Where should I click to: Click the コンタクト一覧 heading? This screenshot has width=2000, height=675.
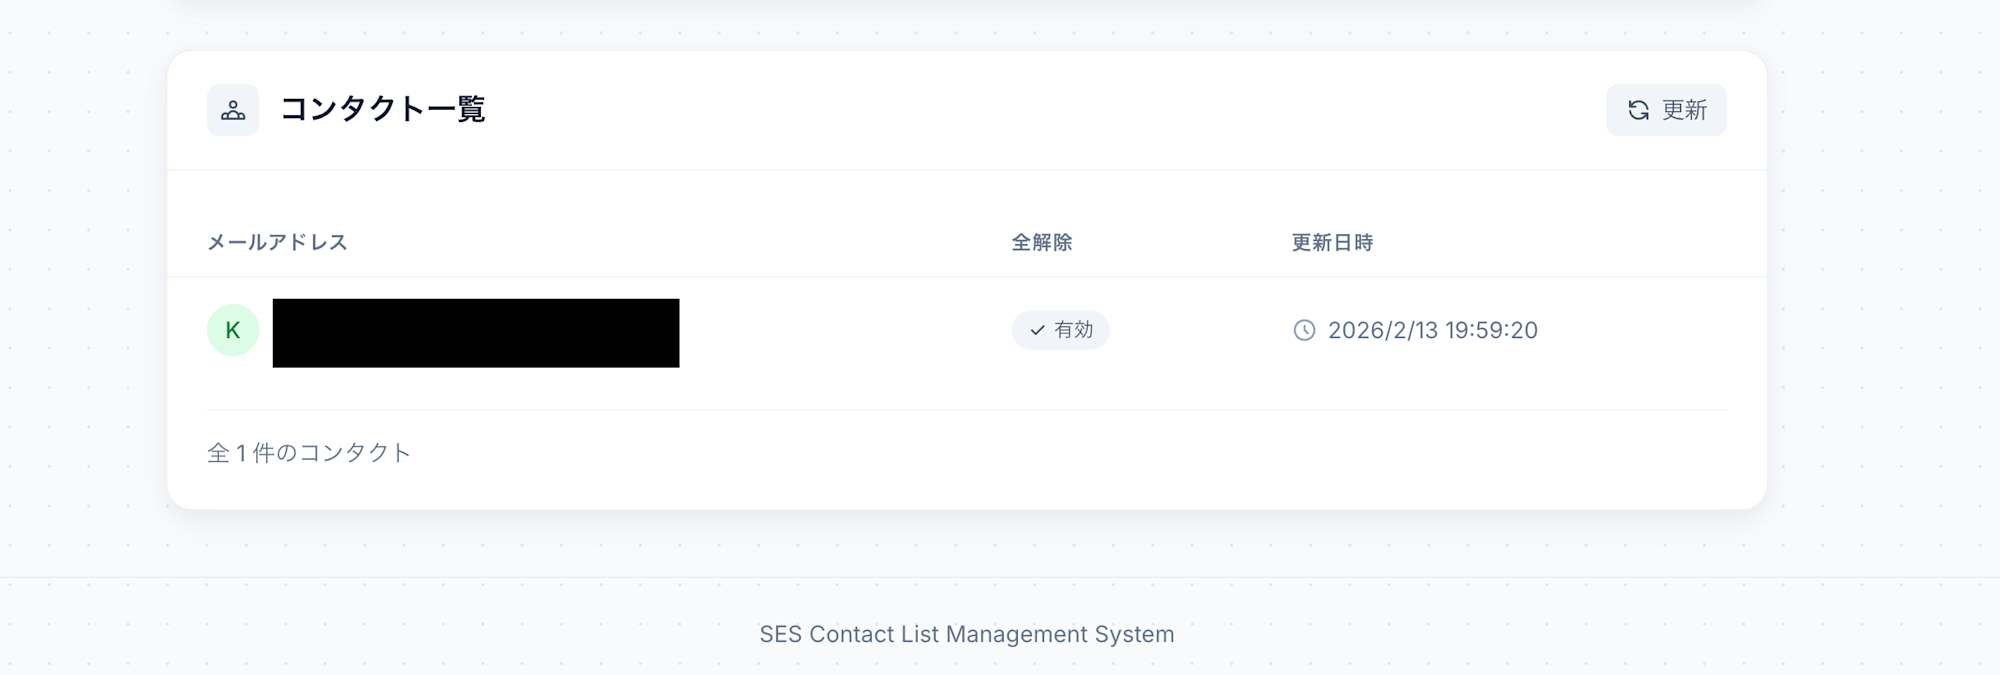point(382,109)
